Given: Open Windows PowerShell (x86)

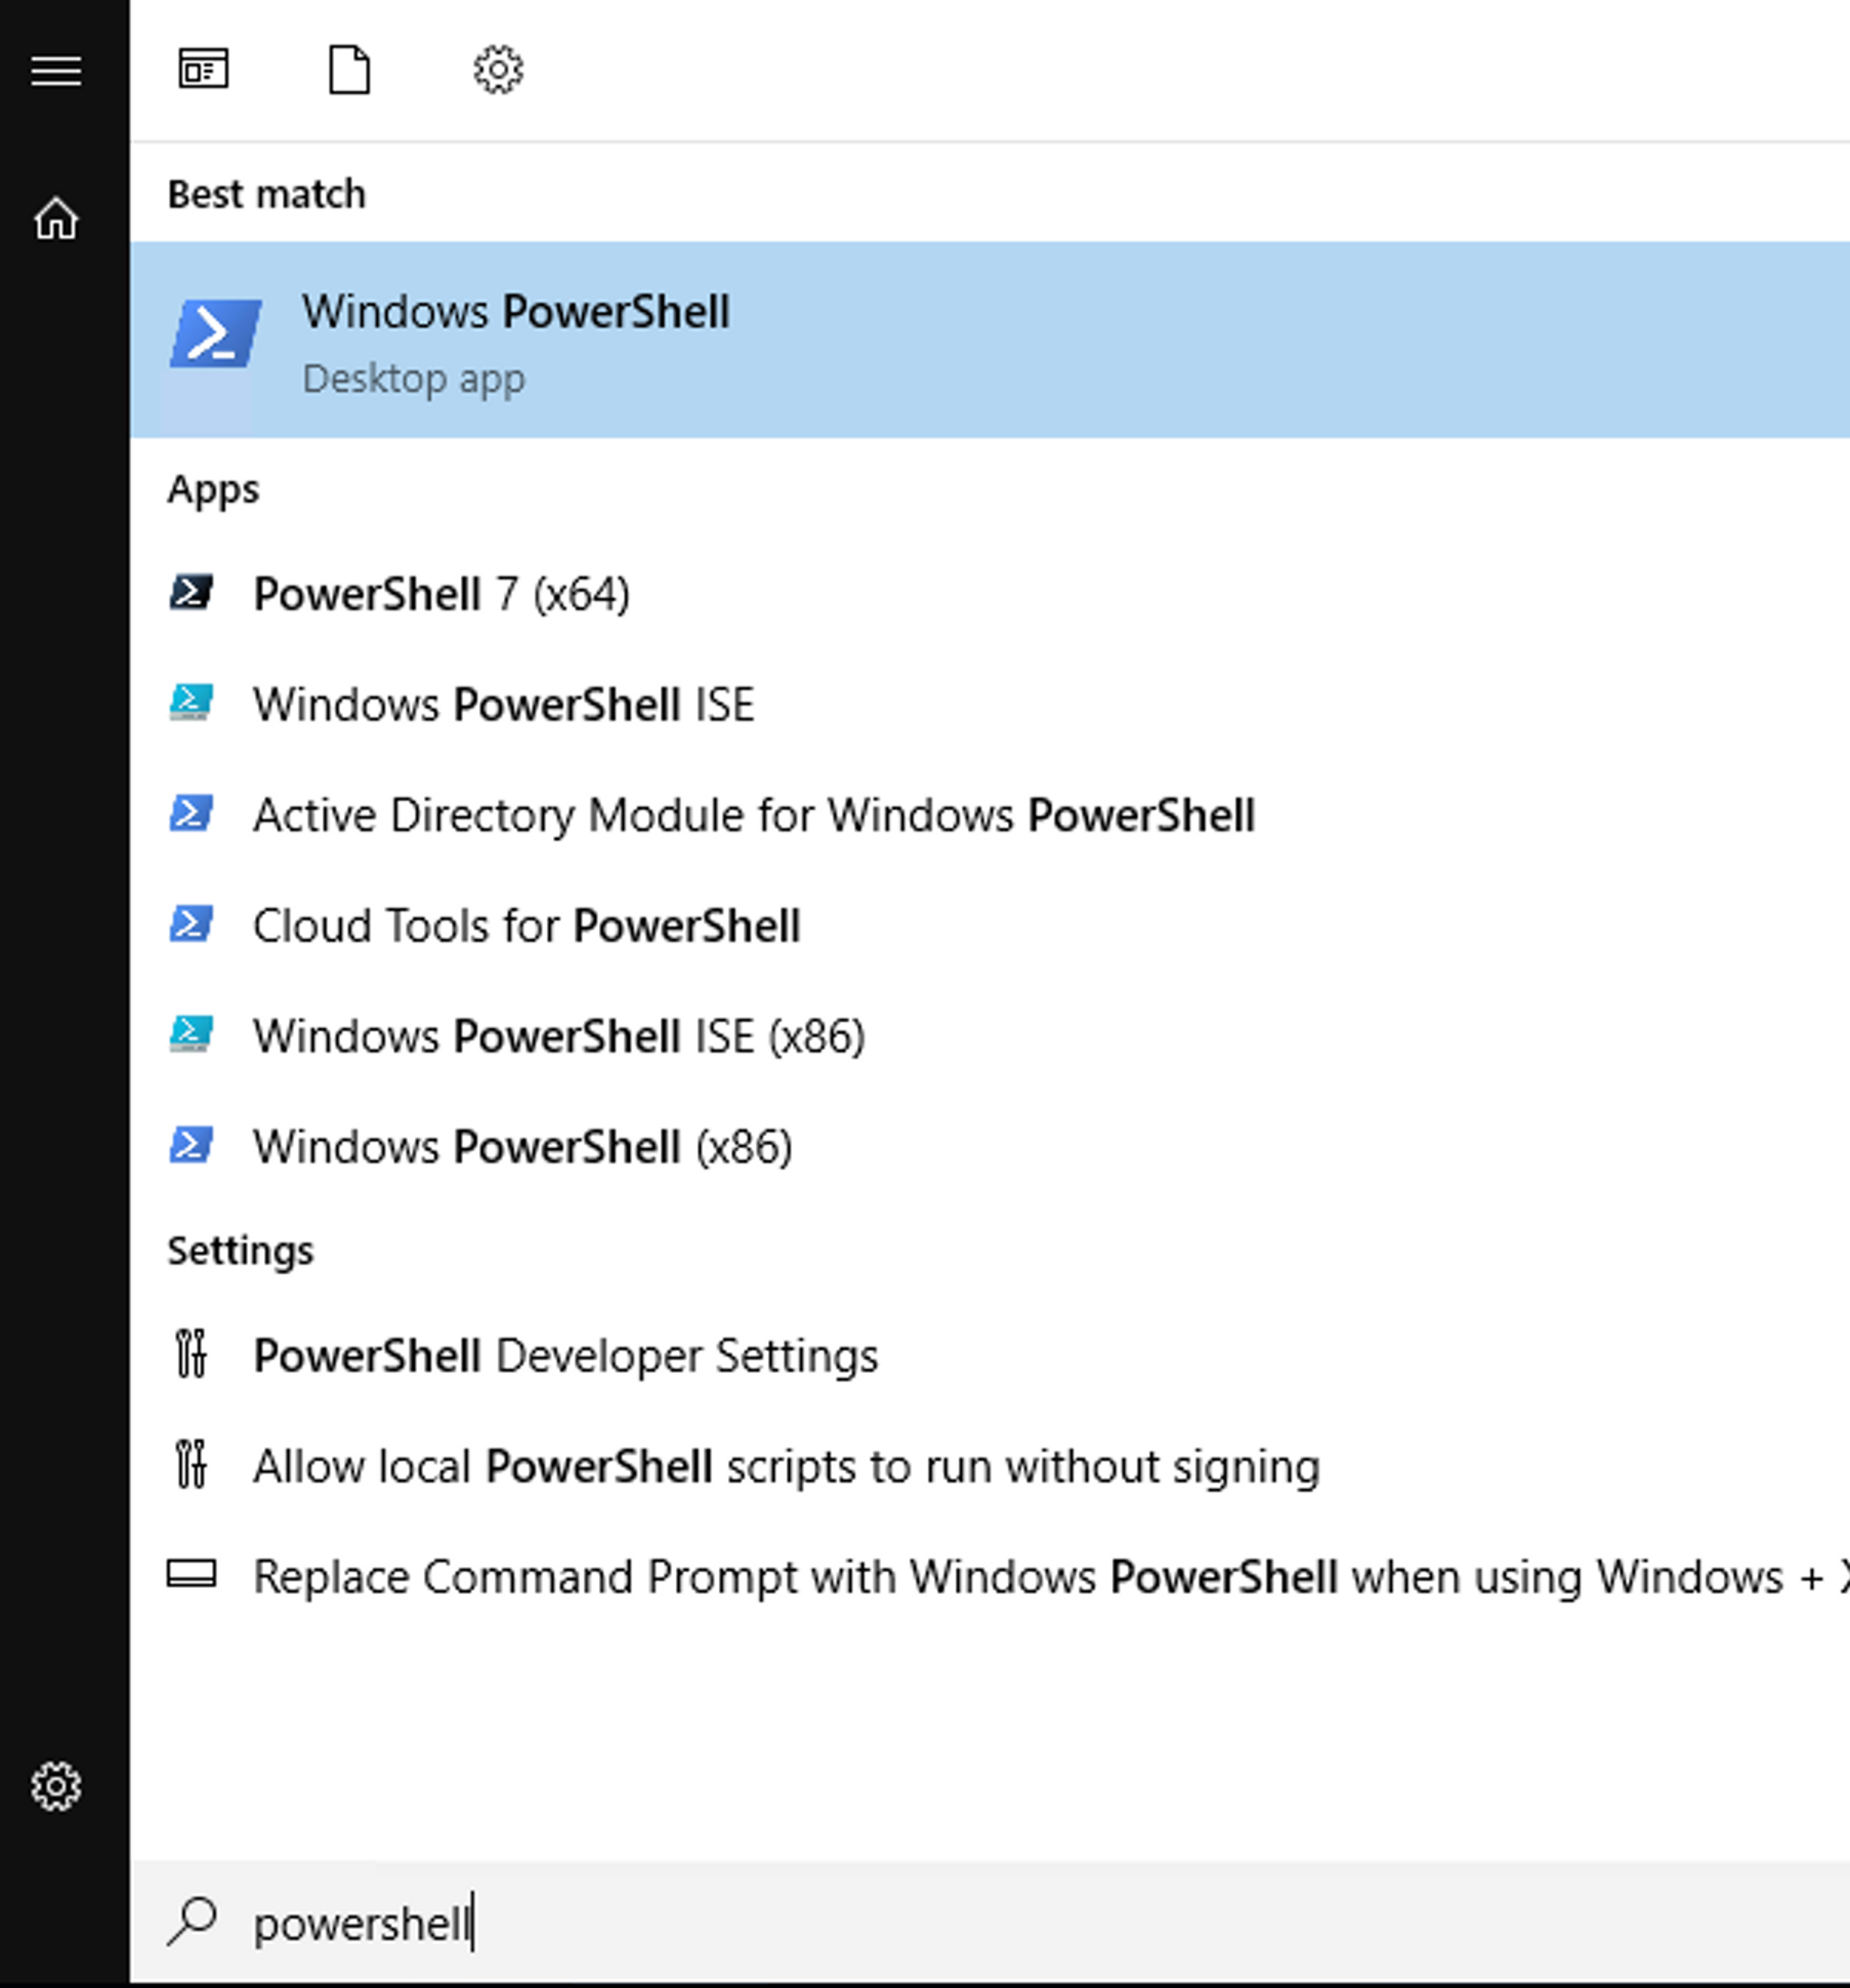Looking at the screenshot, I should coord(522,1146).
